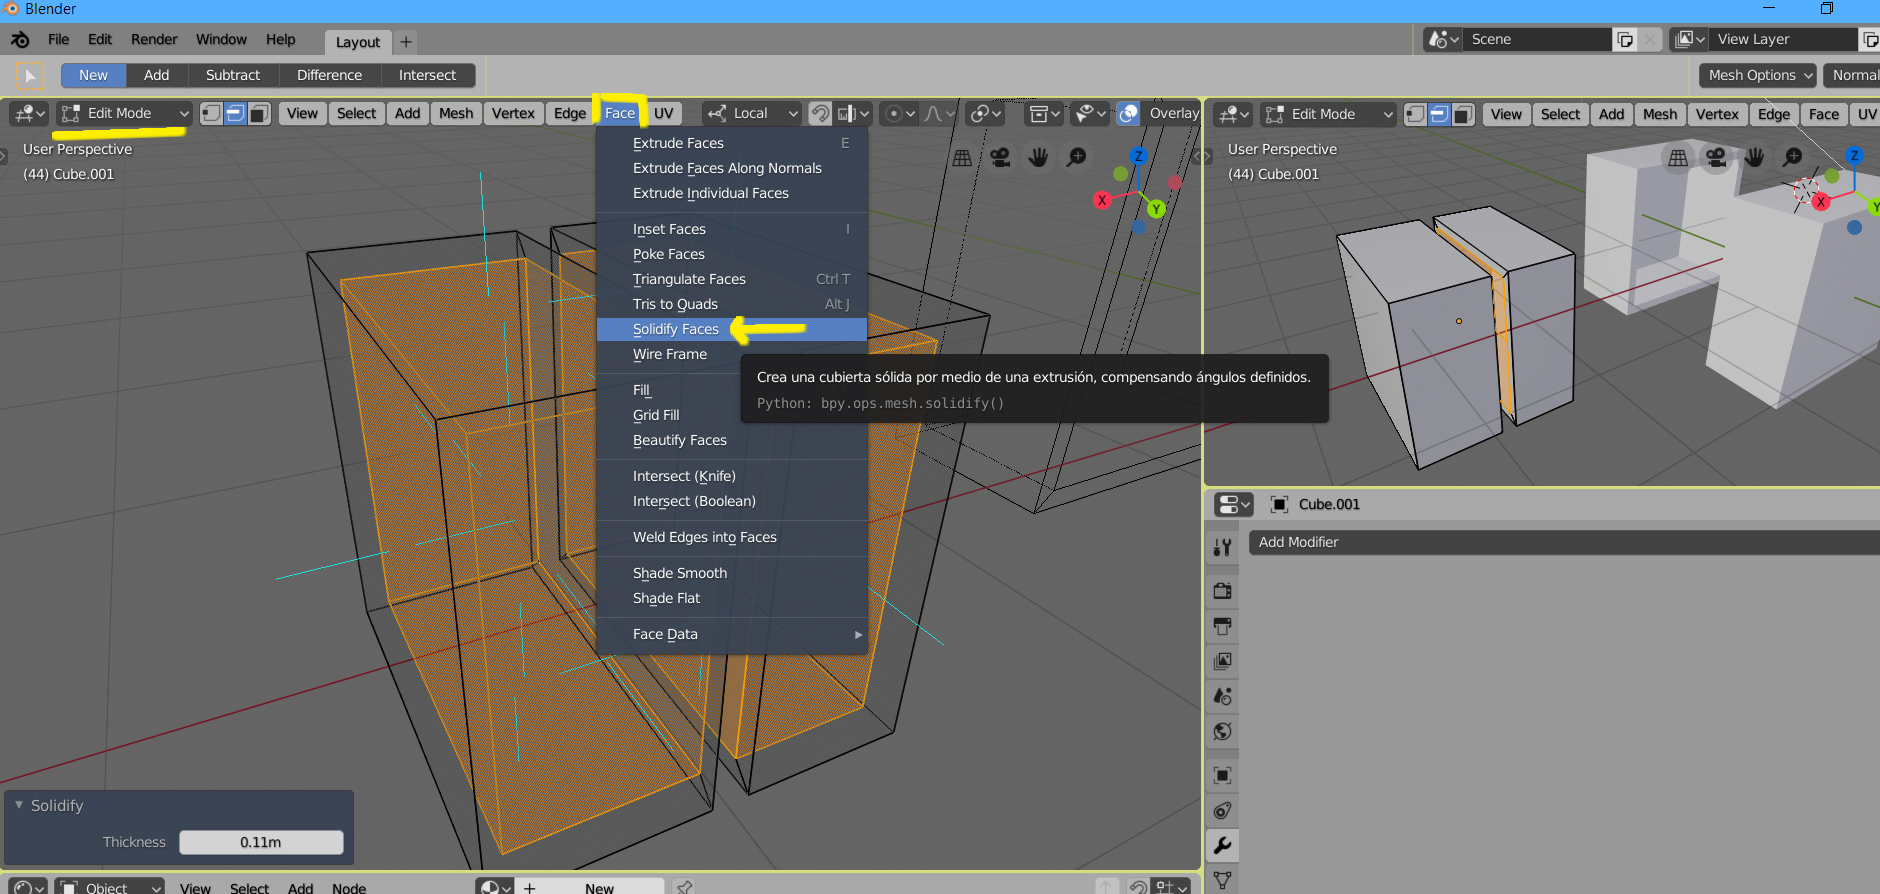Collapse the Solidify operator panel
This screenshot has width=1880, height=894.
coord(19,805)
